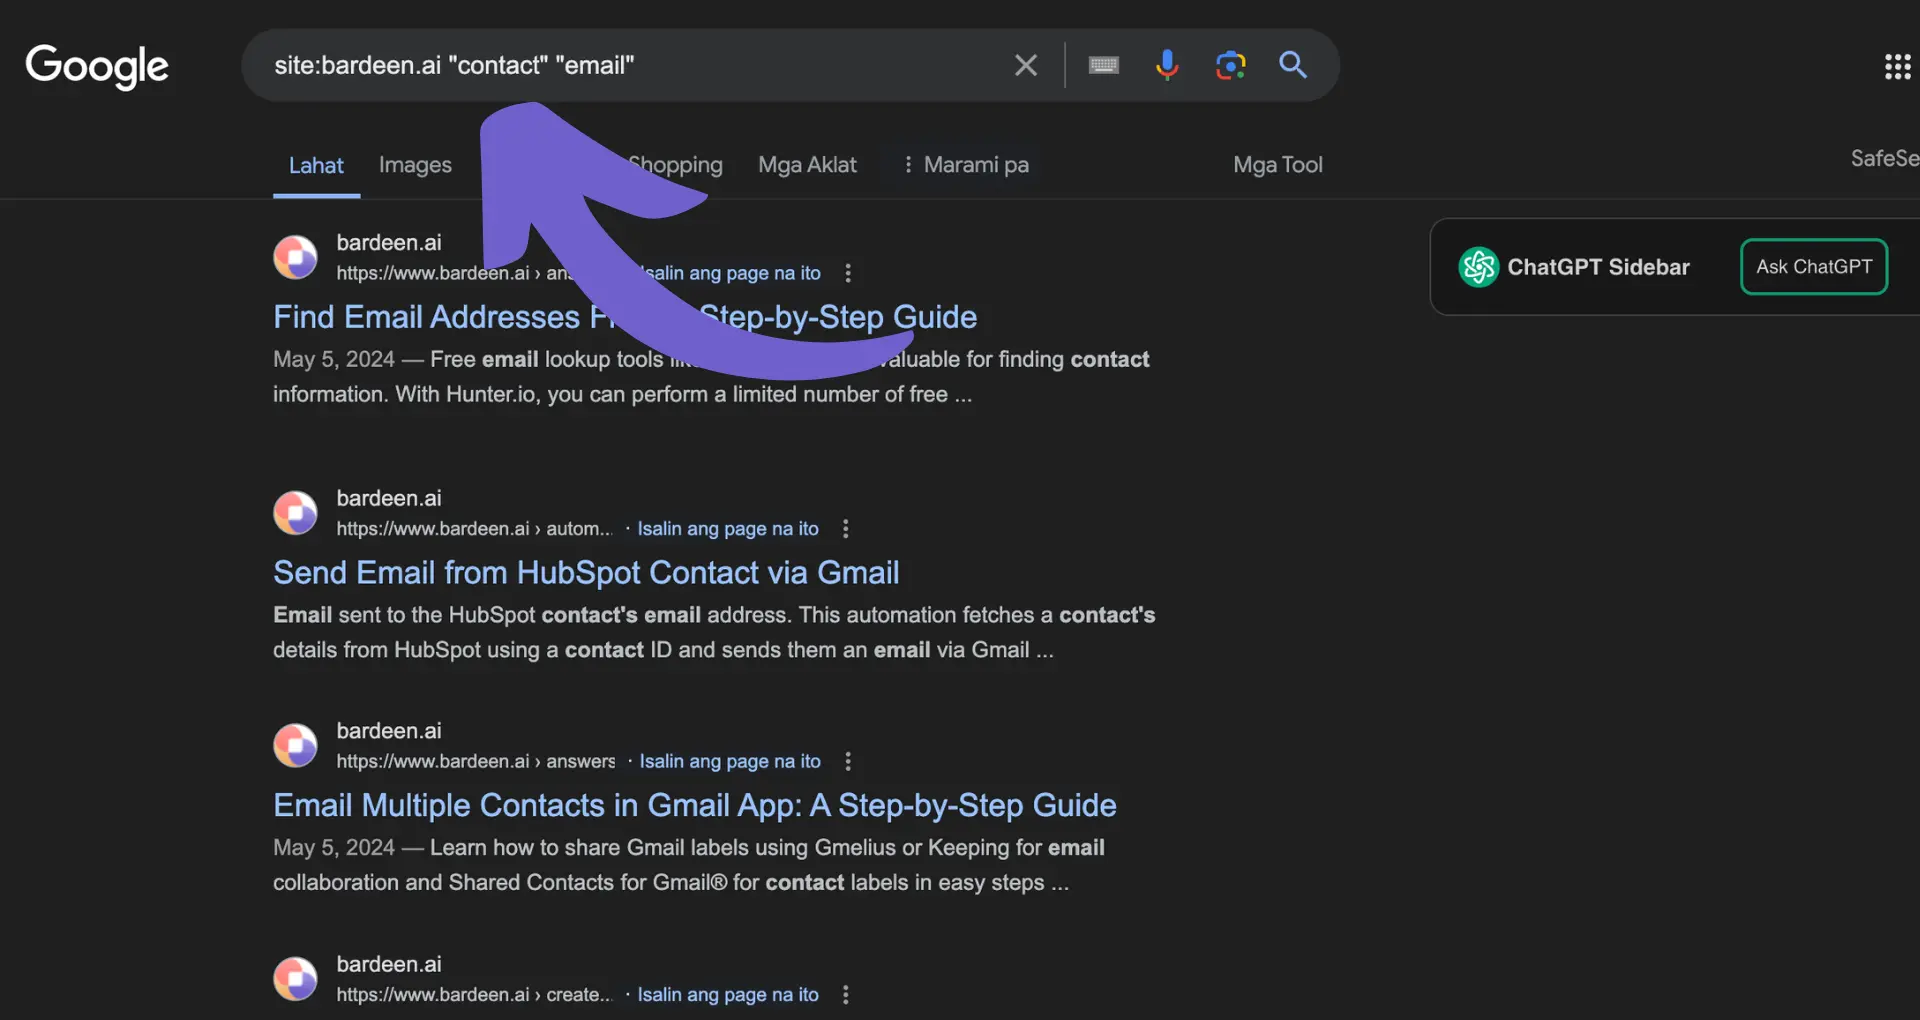Click bardeen.ai favicon of Find Email Addresses result

point(295,257)
